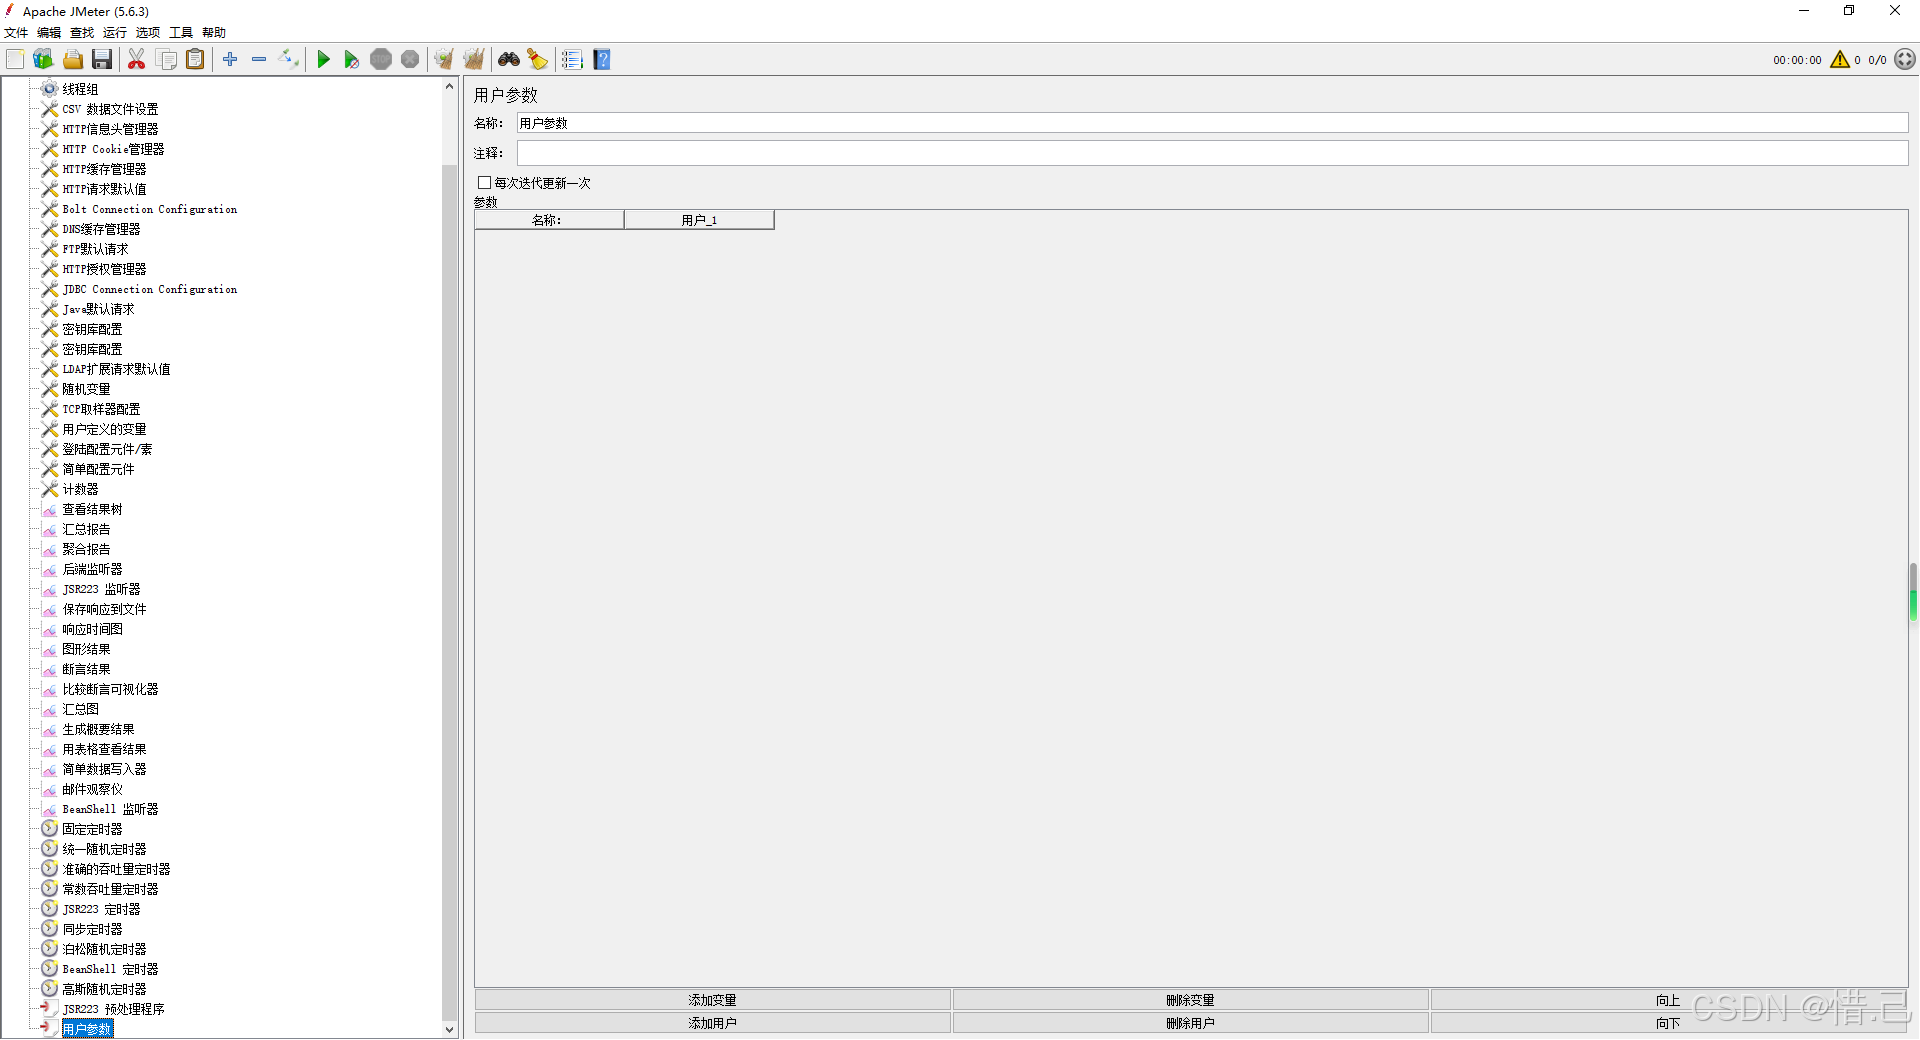Open the 选项 menu

[x=148, y=33]
